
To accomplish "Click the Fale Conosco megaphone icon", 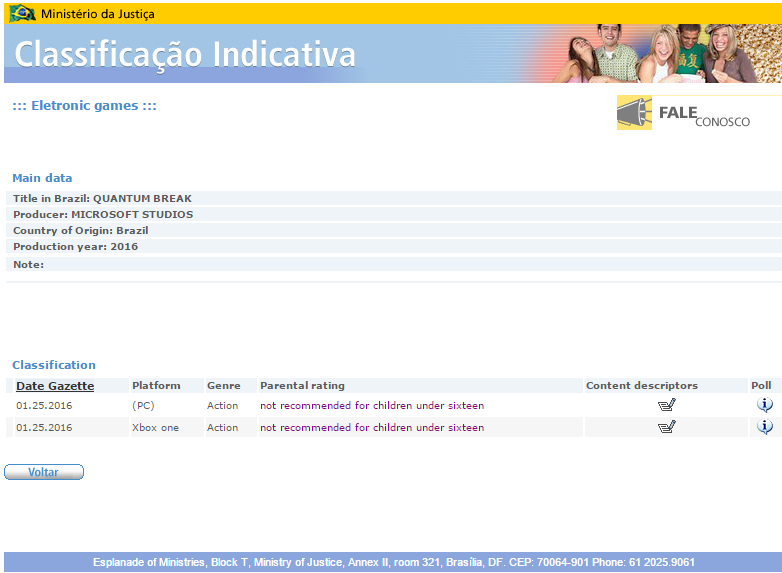I will click(634, 113).
